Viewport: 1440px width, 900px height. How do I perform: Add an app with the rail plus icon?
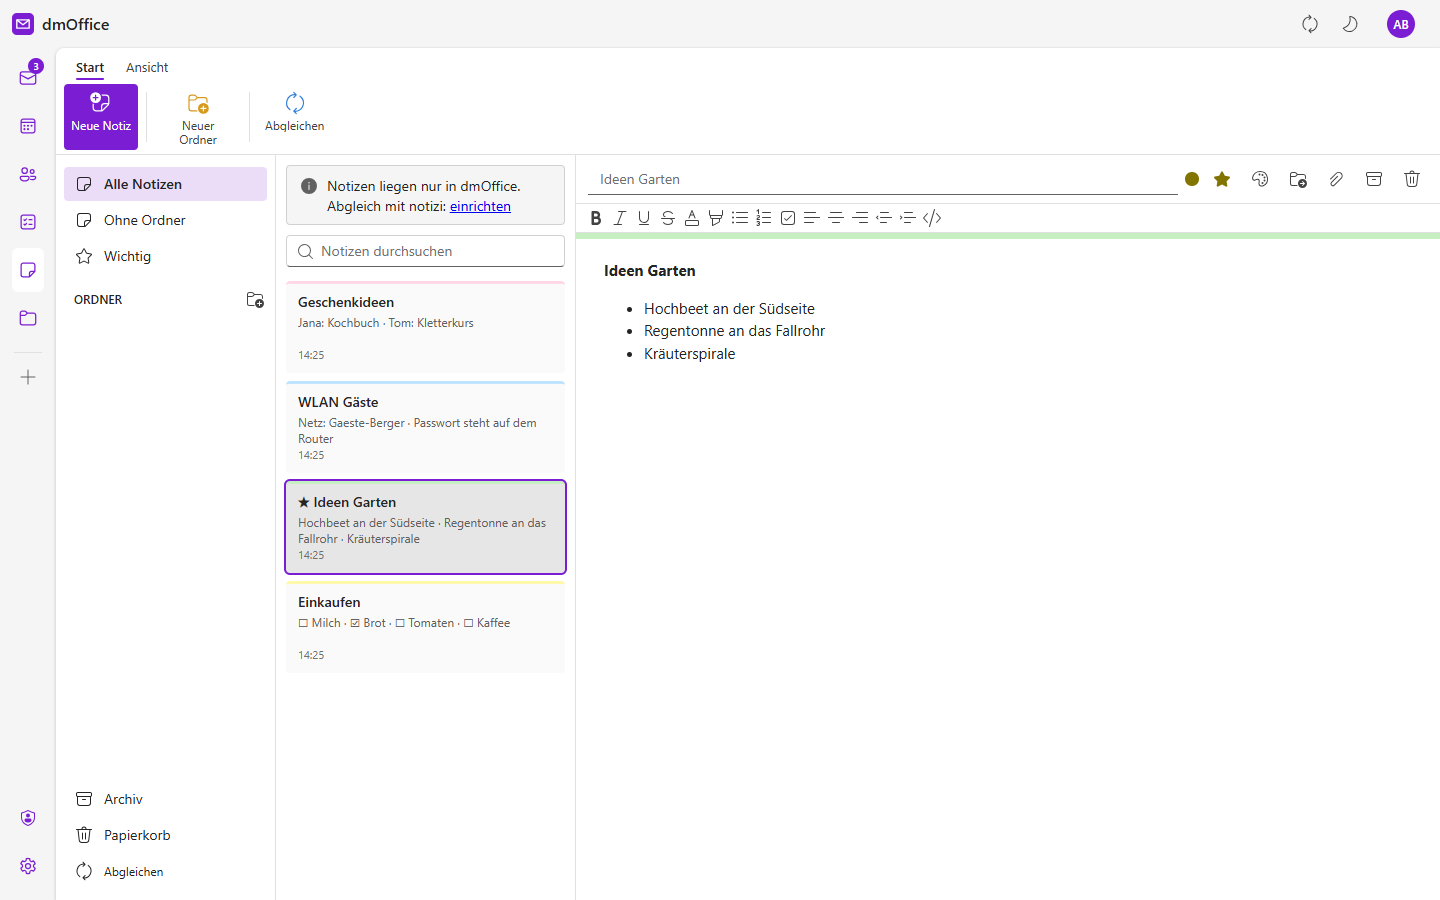click(x=28, y=377)
